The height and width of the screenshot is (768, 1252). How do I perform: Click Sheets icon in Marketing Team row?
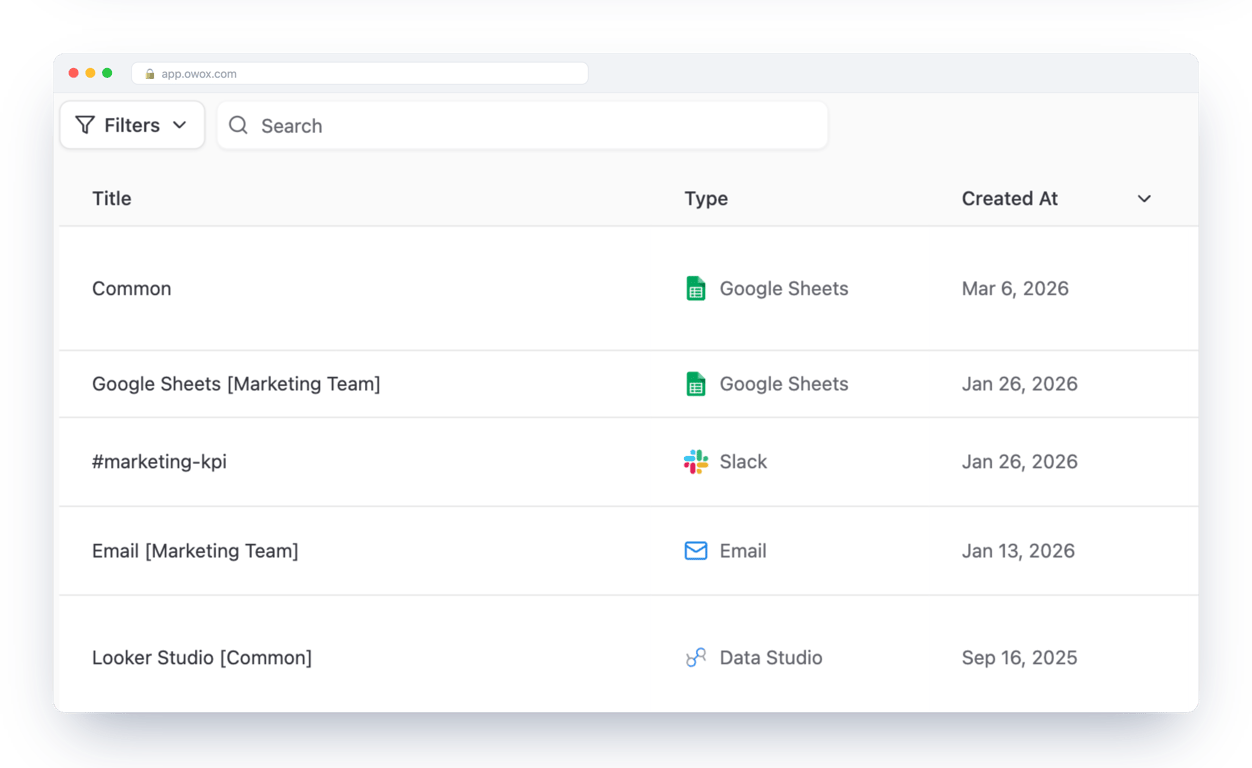point(696,384)
